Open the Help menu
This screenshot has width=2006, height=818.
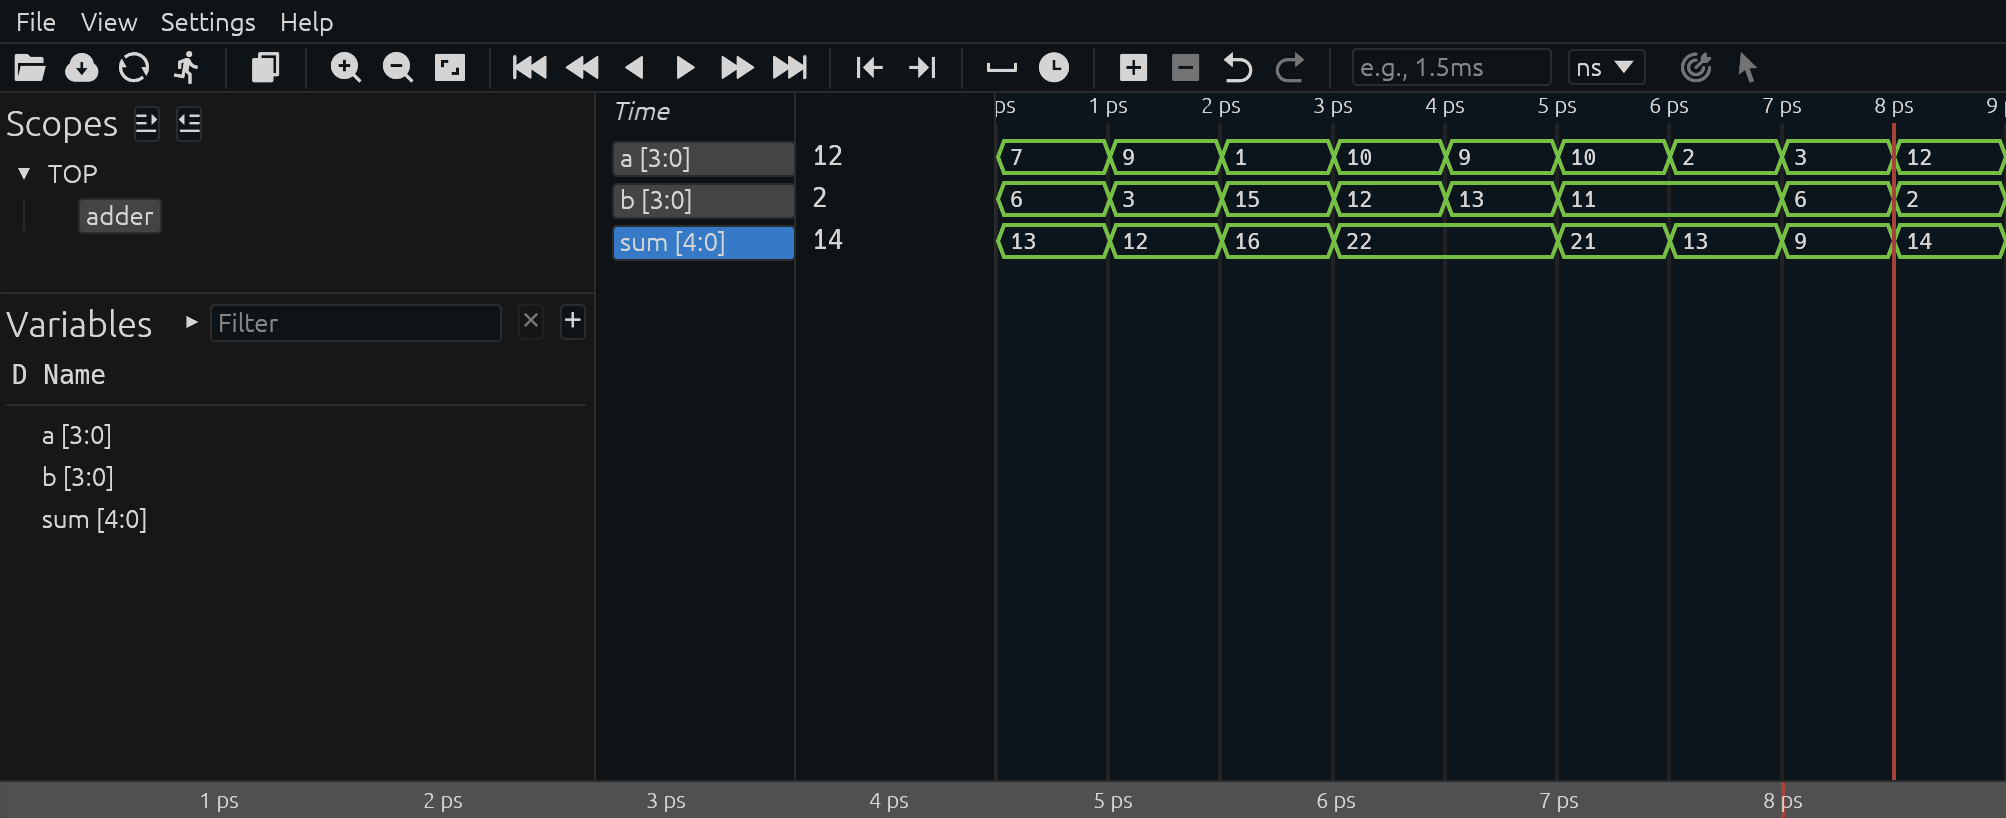[306, 22]
